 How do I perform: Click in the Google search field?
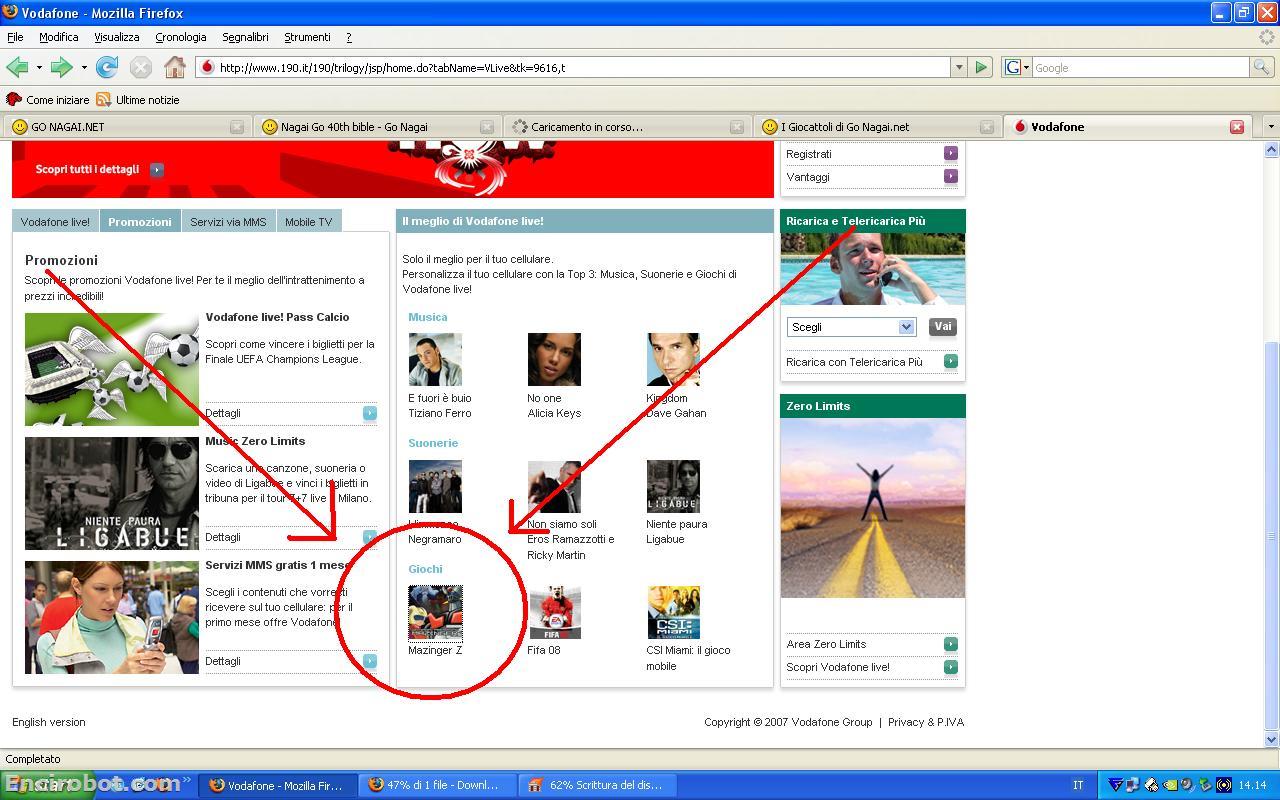coord(1140,67)
